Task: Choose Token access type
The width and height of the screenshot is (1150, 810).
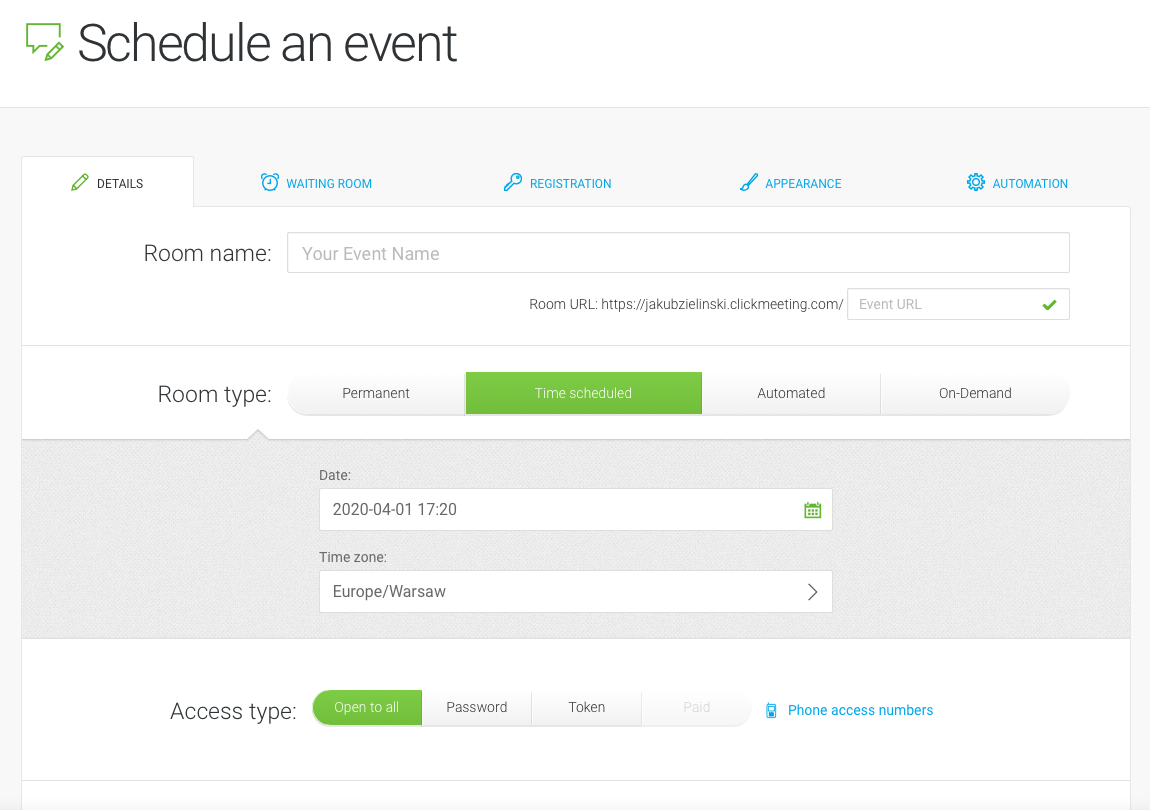Action: (587, 707)
